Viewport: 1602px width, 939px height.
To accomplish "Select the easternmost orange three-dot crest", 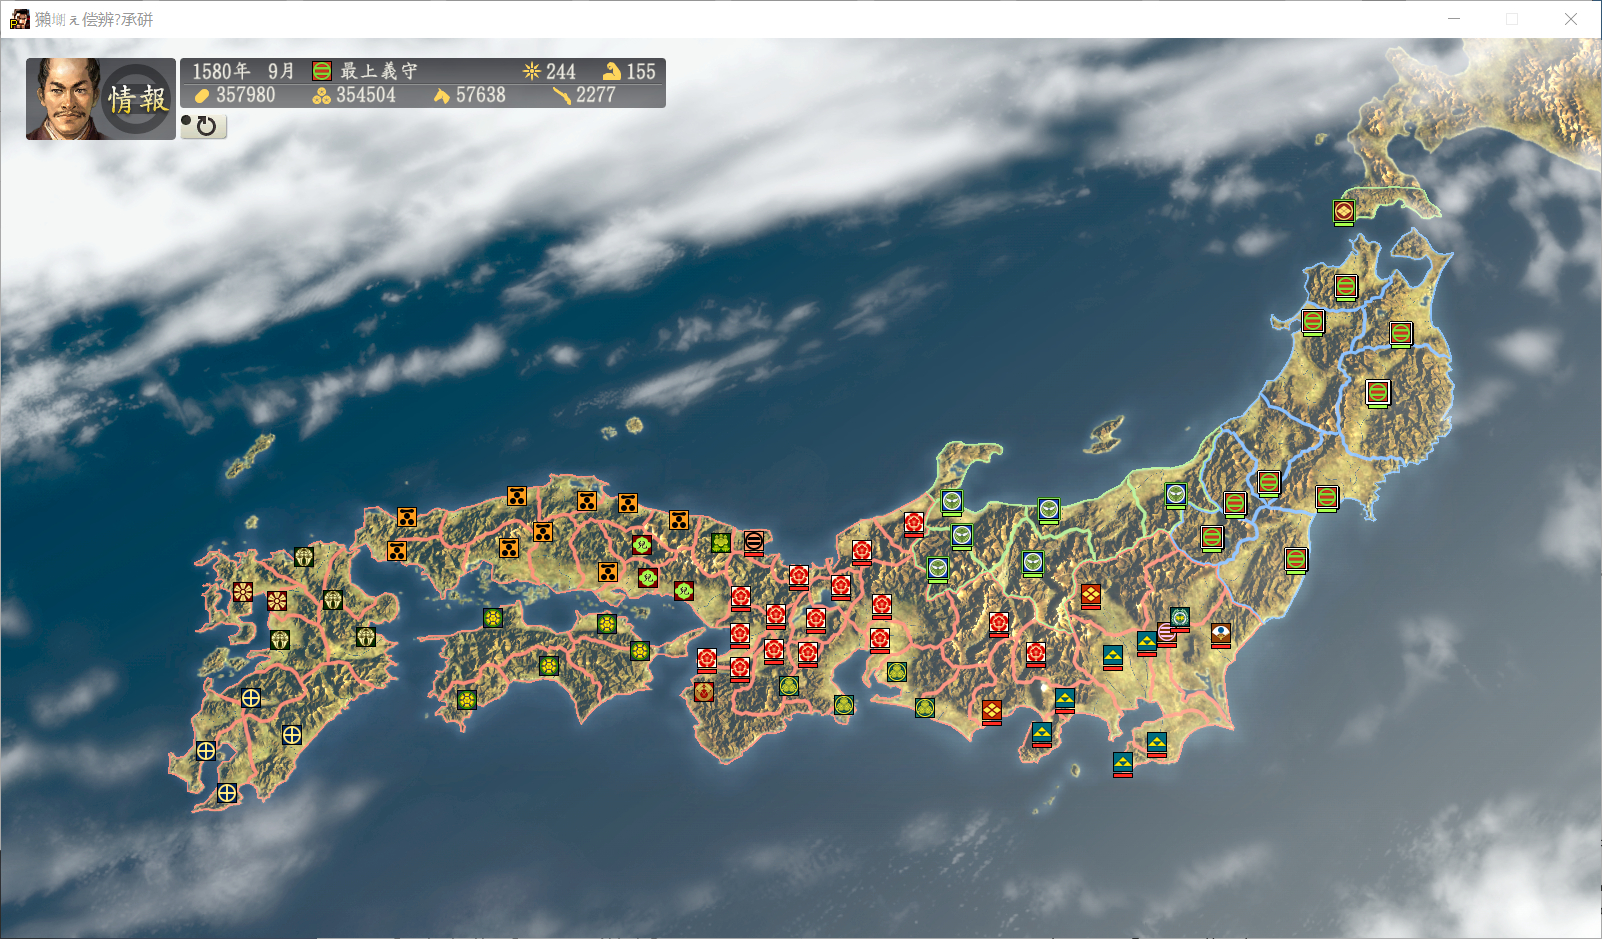I will click(679, 520).
